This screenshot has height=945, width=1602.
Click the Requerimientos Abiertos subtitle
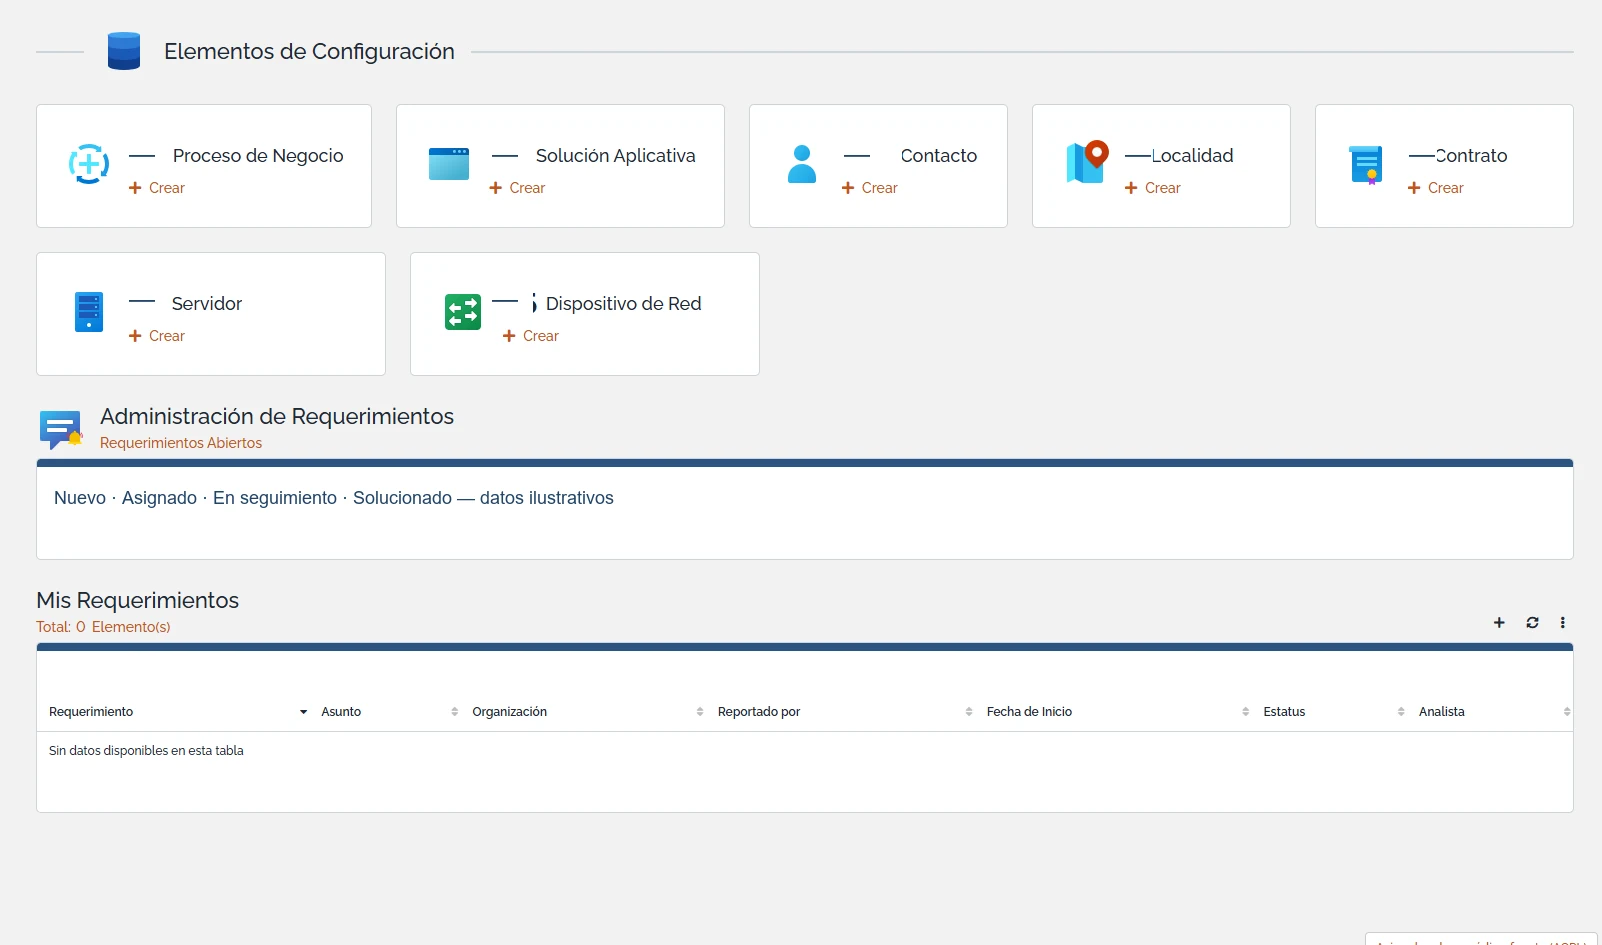coord(181,443)
